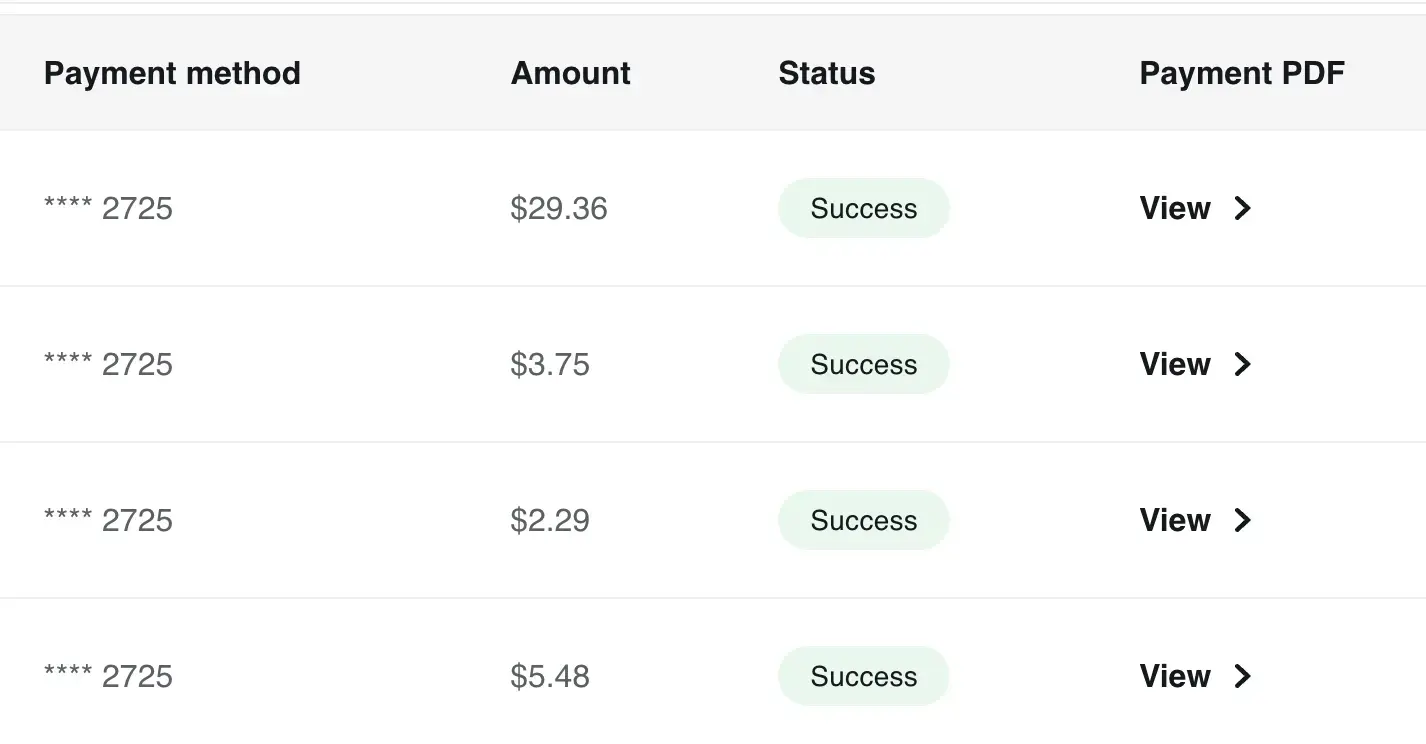Click the chevron arrow in the $5.48 row
1426x744 pixels.
(1242, 676)
